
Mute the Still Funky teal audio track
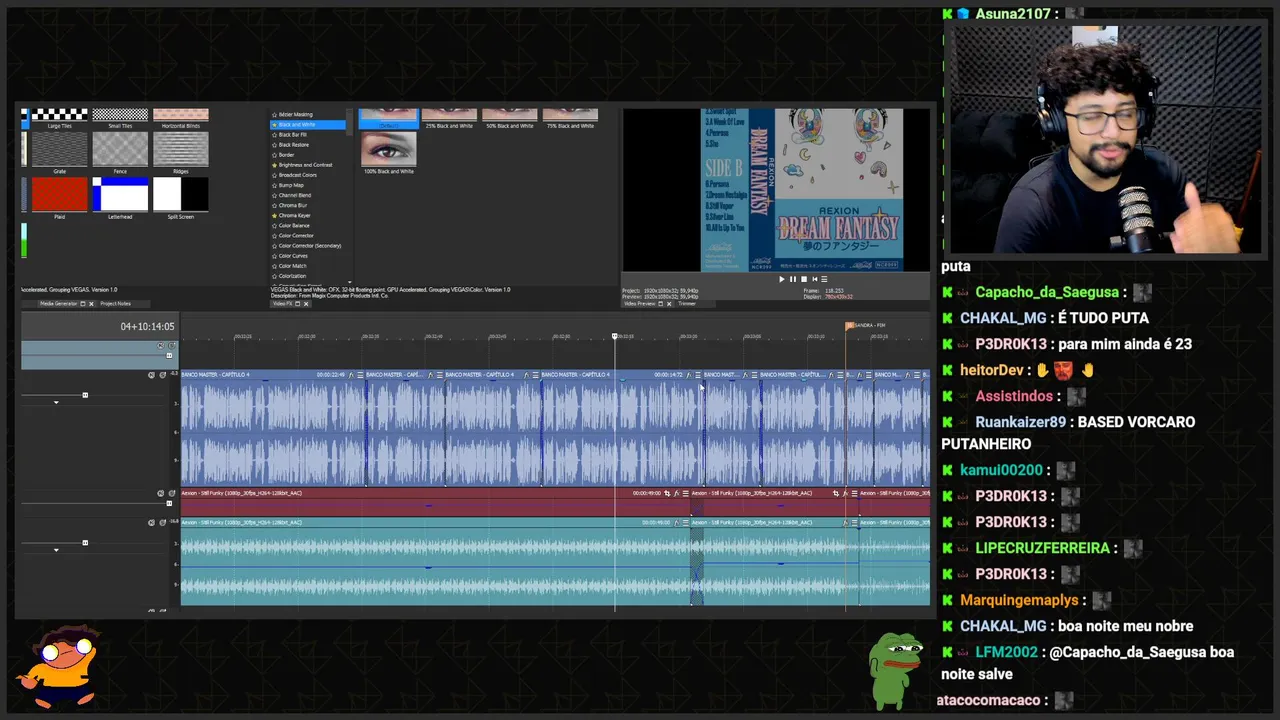coord(151,522)
